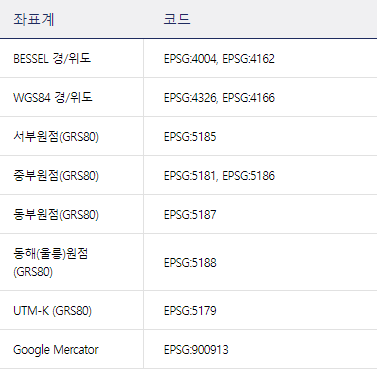377x377 pixels.
Task: Select the EPSG:4326, EPSG:4166 cell
Action: [x=260, y=97]
